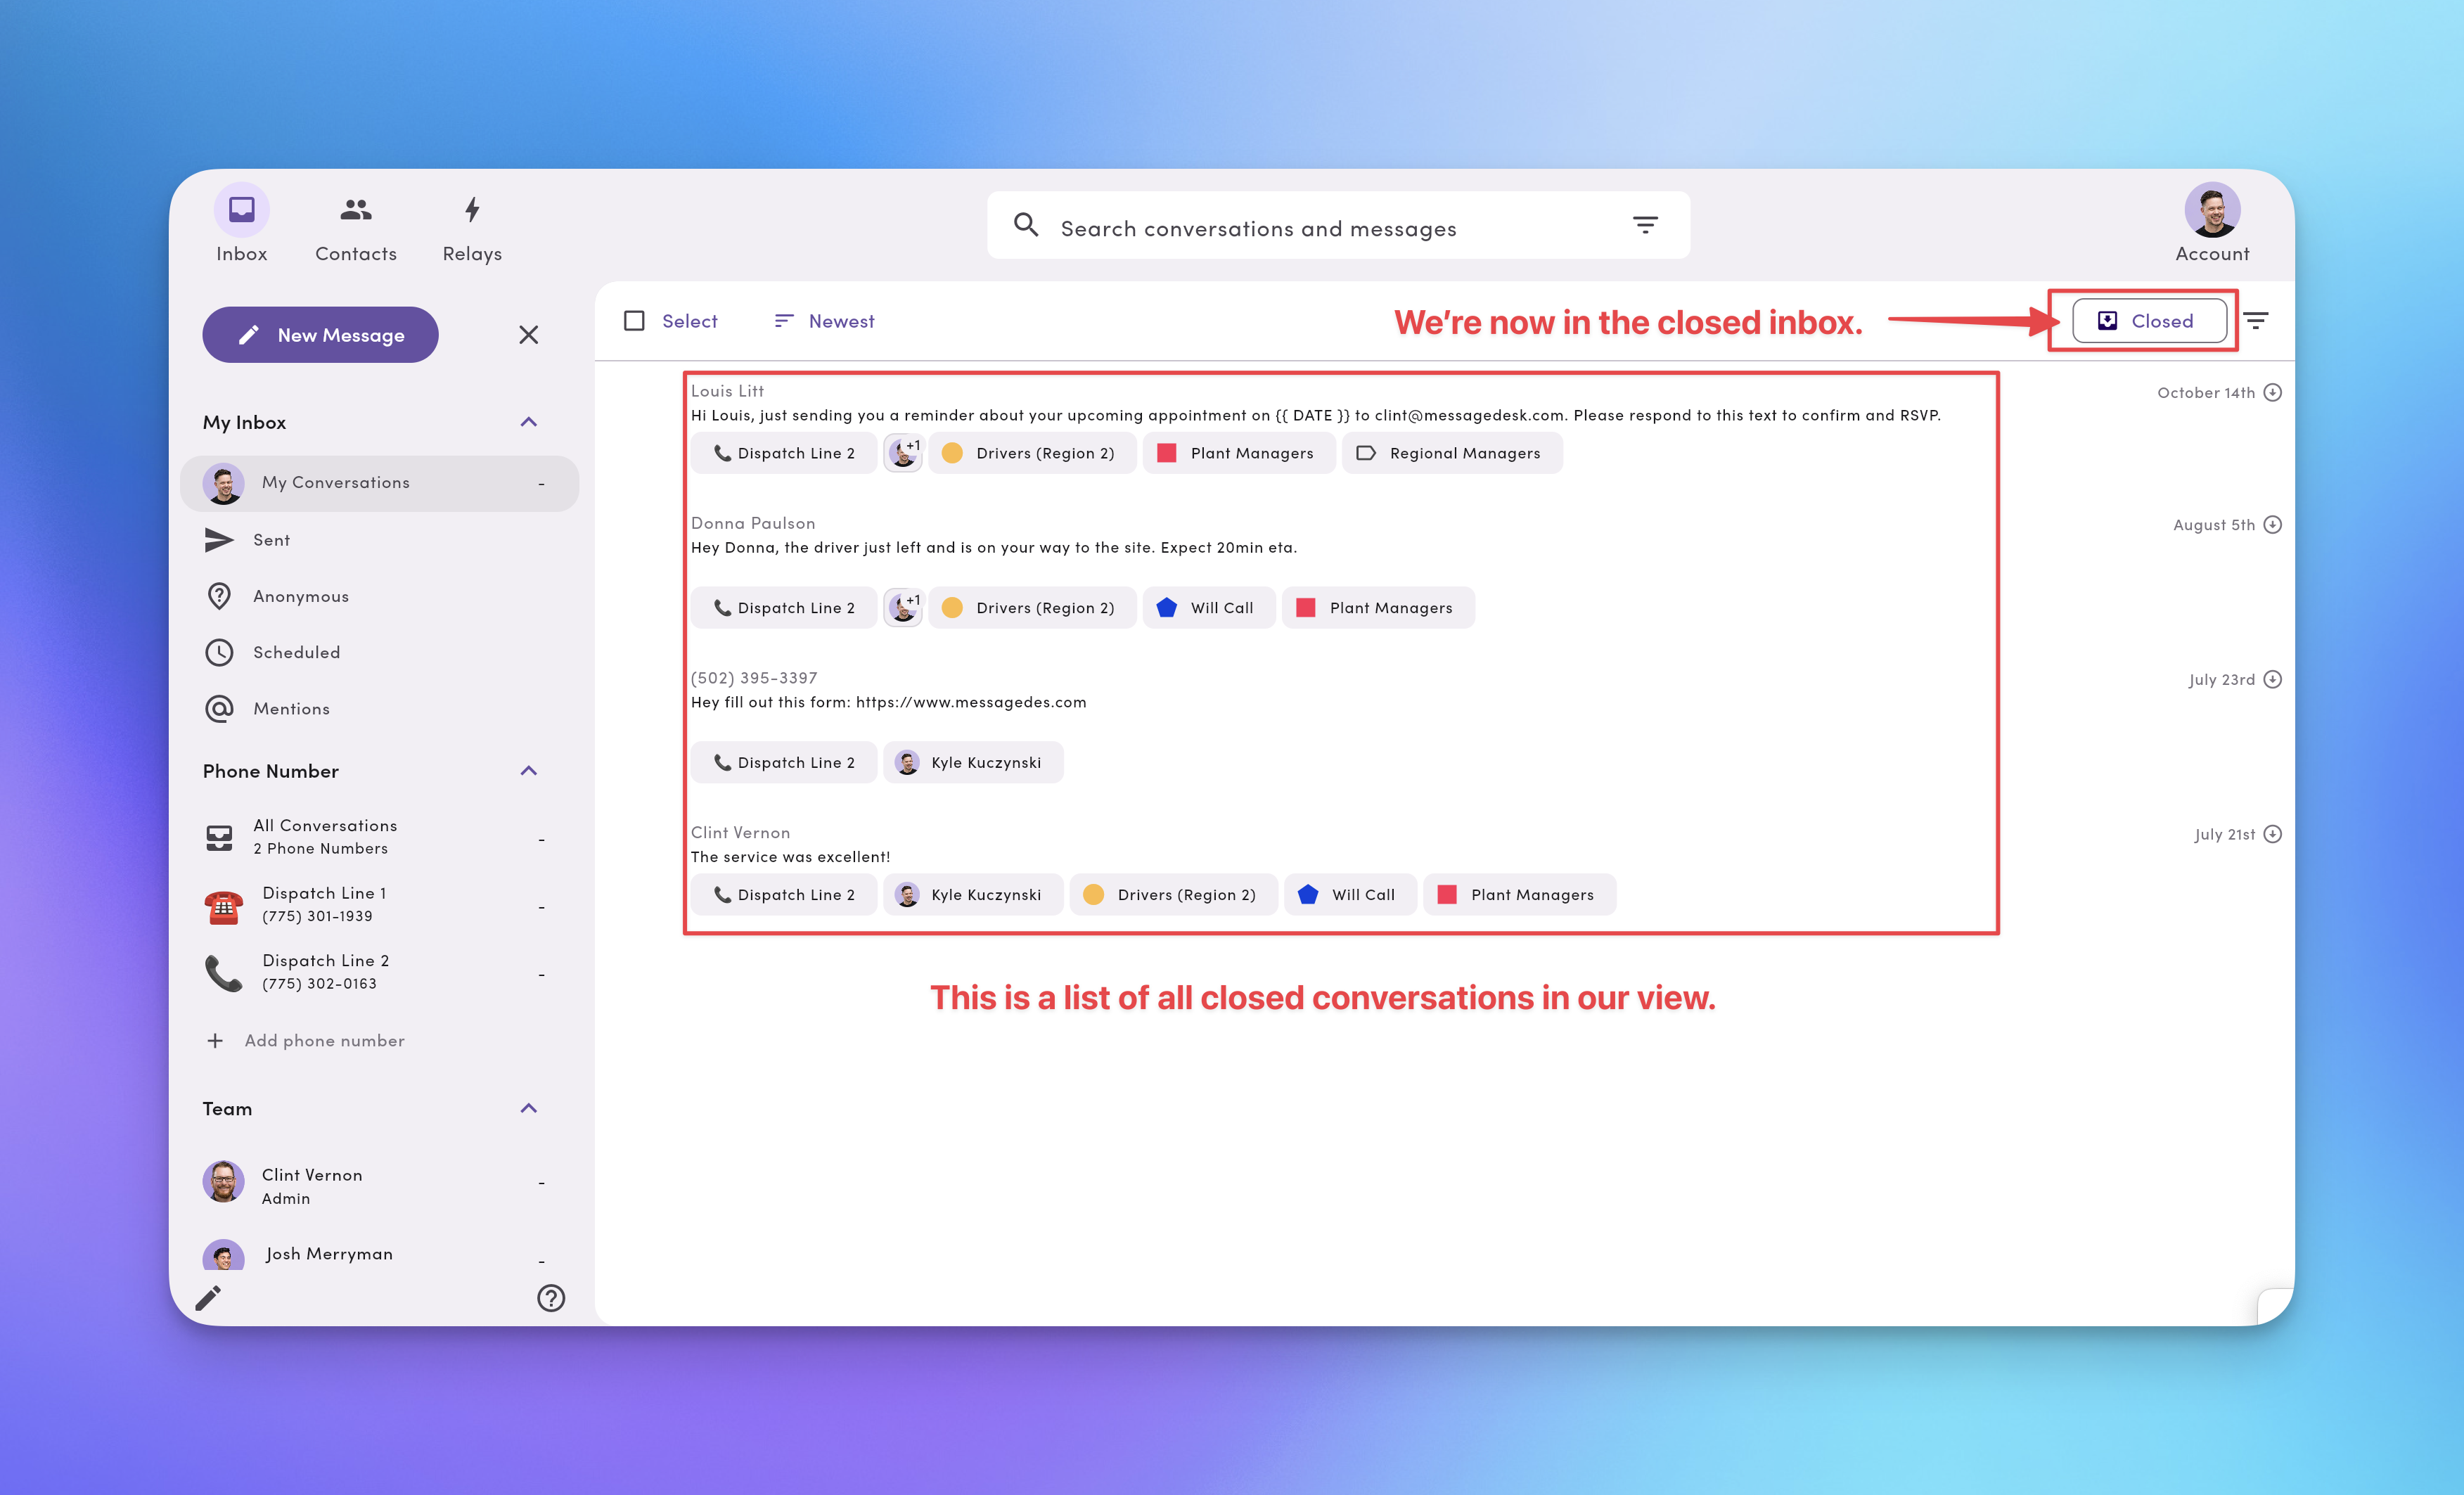Collapse the My Inbox section
This screenshot has height=1495, width=2464.
529,422
